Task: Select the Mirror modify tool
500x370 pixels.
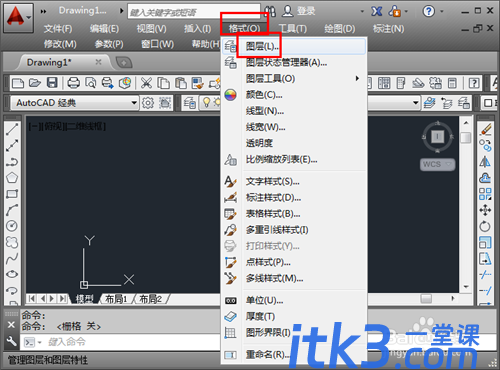Action: tap(485, 162)
